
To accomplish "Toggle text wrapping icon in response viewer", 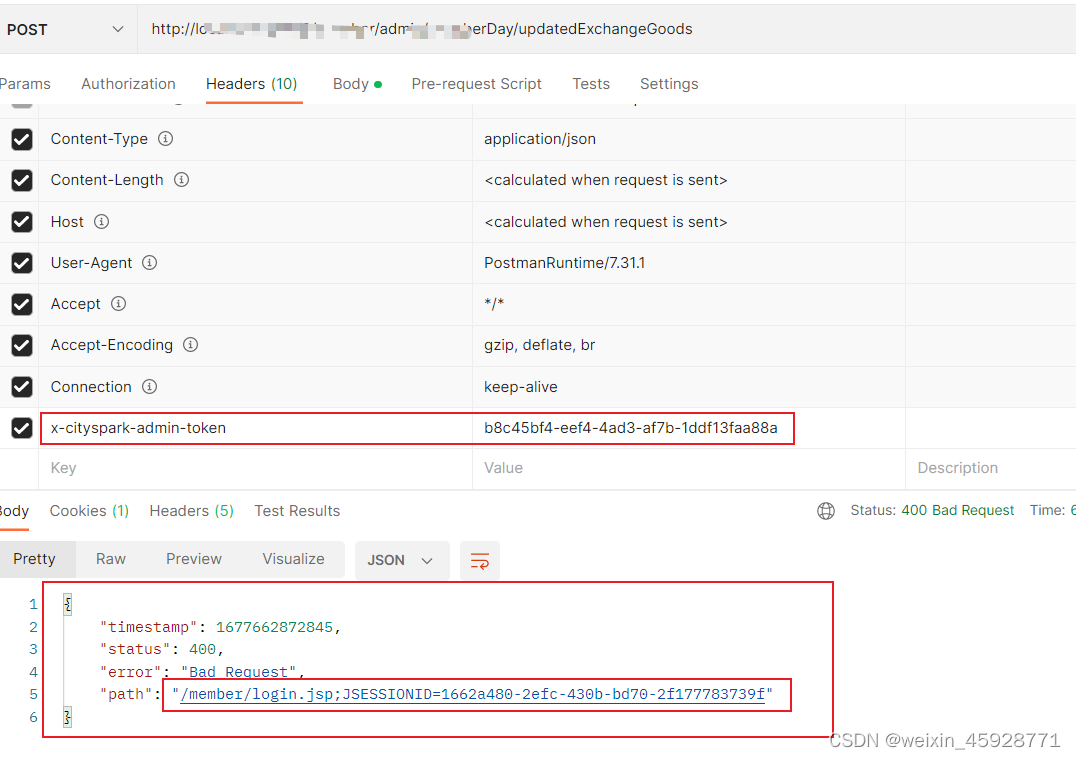I will (479, 561).
